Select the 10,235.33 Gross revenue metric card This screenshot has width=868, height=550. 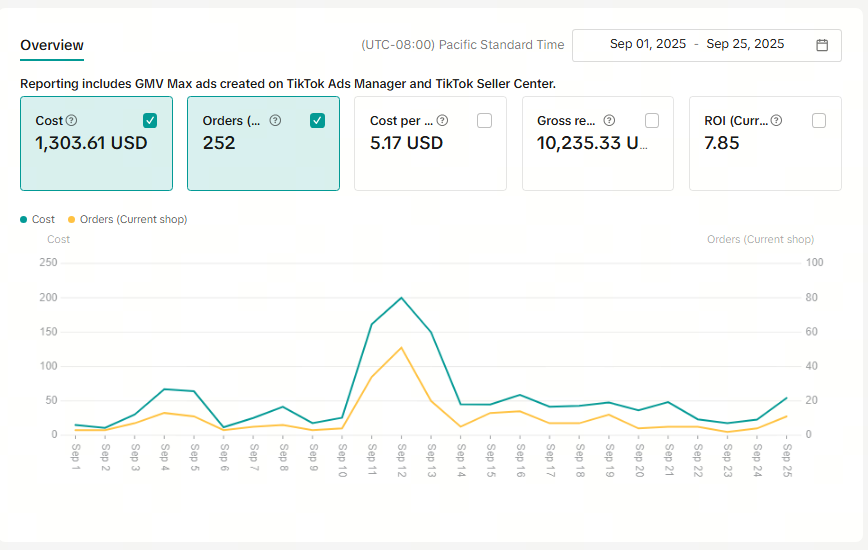tap(598, 144)
